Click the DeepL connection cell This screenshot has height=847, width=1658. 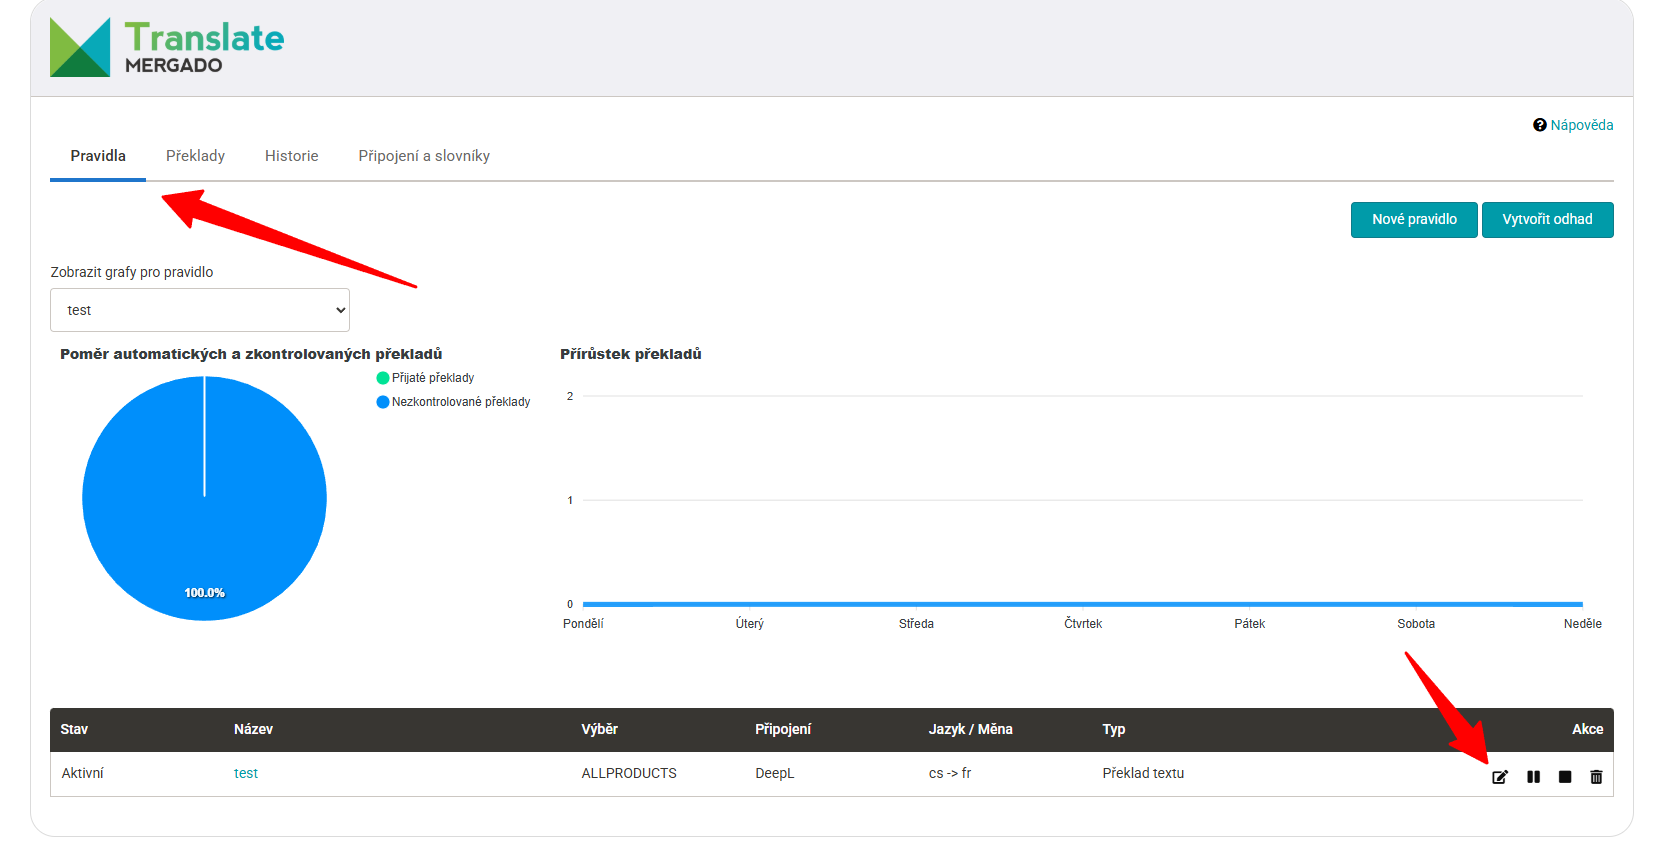coord(774,773)
